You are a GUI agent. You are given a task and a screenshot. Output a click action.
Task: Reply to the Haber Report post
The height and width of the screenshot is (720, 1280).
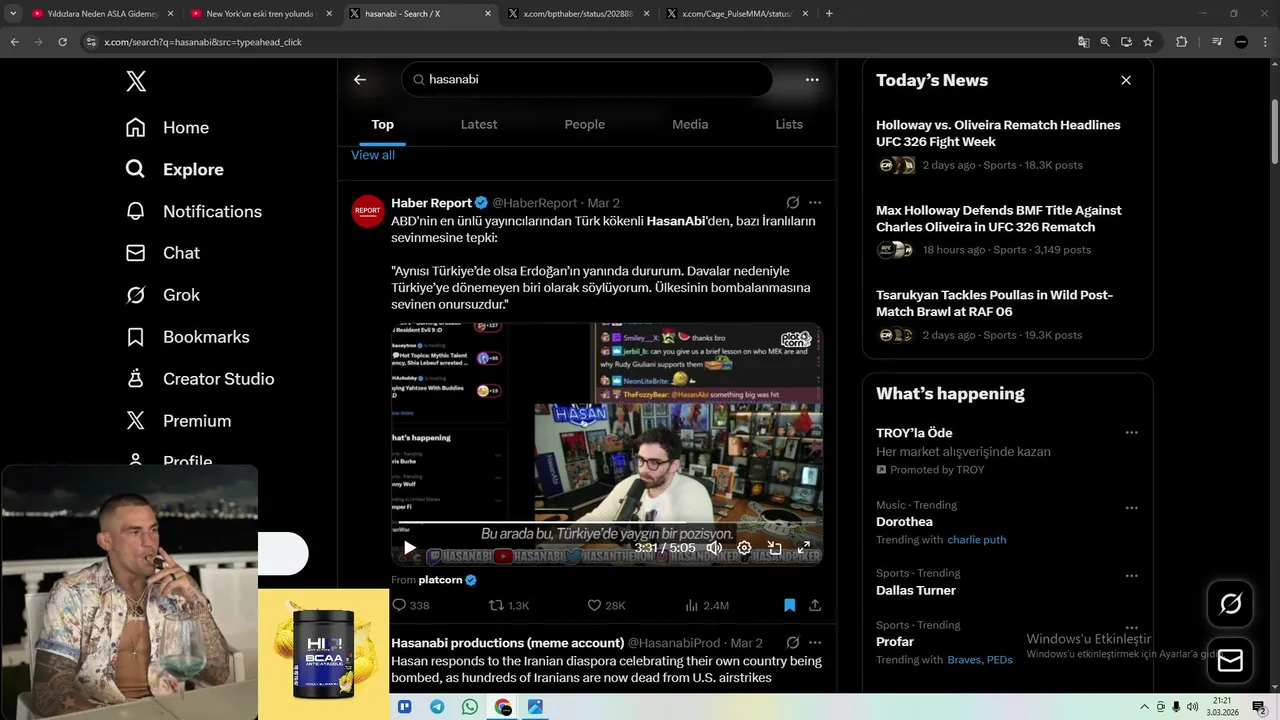coord(410,606)
